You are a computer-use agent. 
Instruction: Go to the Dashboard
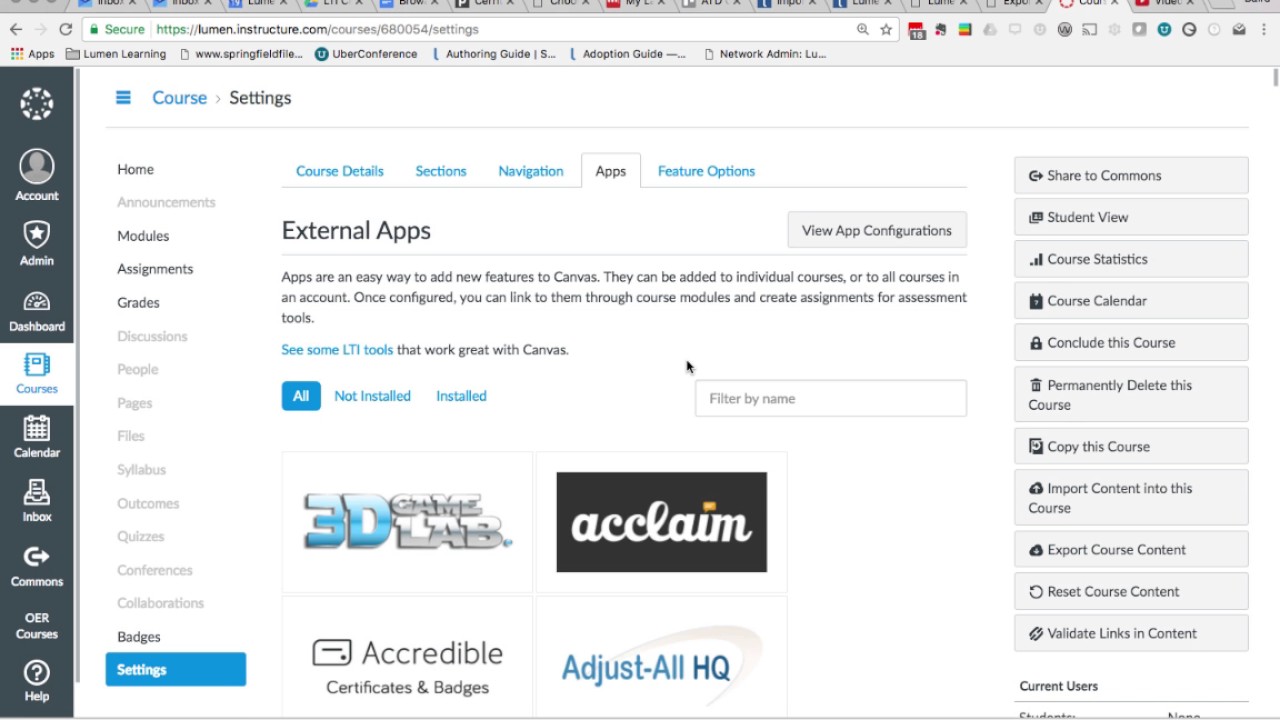37,311
